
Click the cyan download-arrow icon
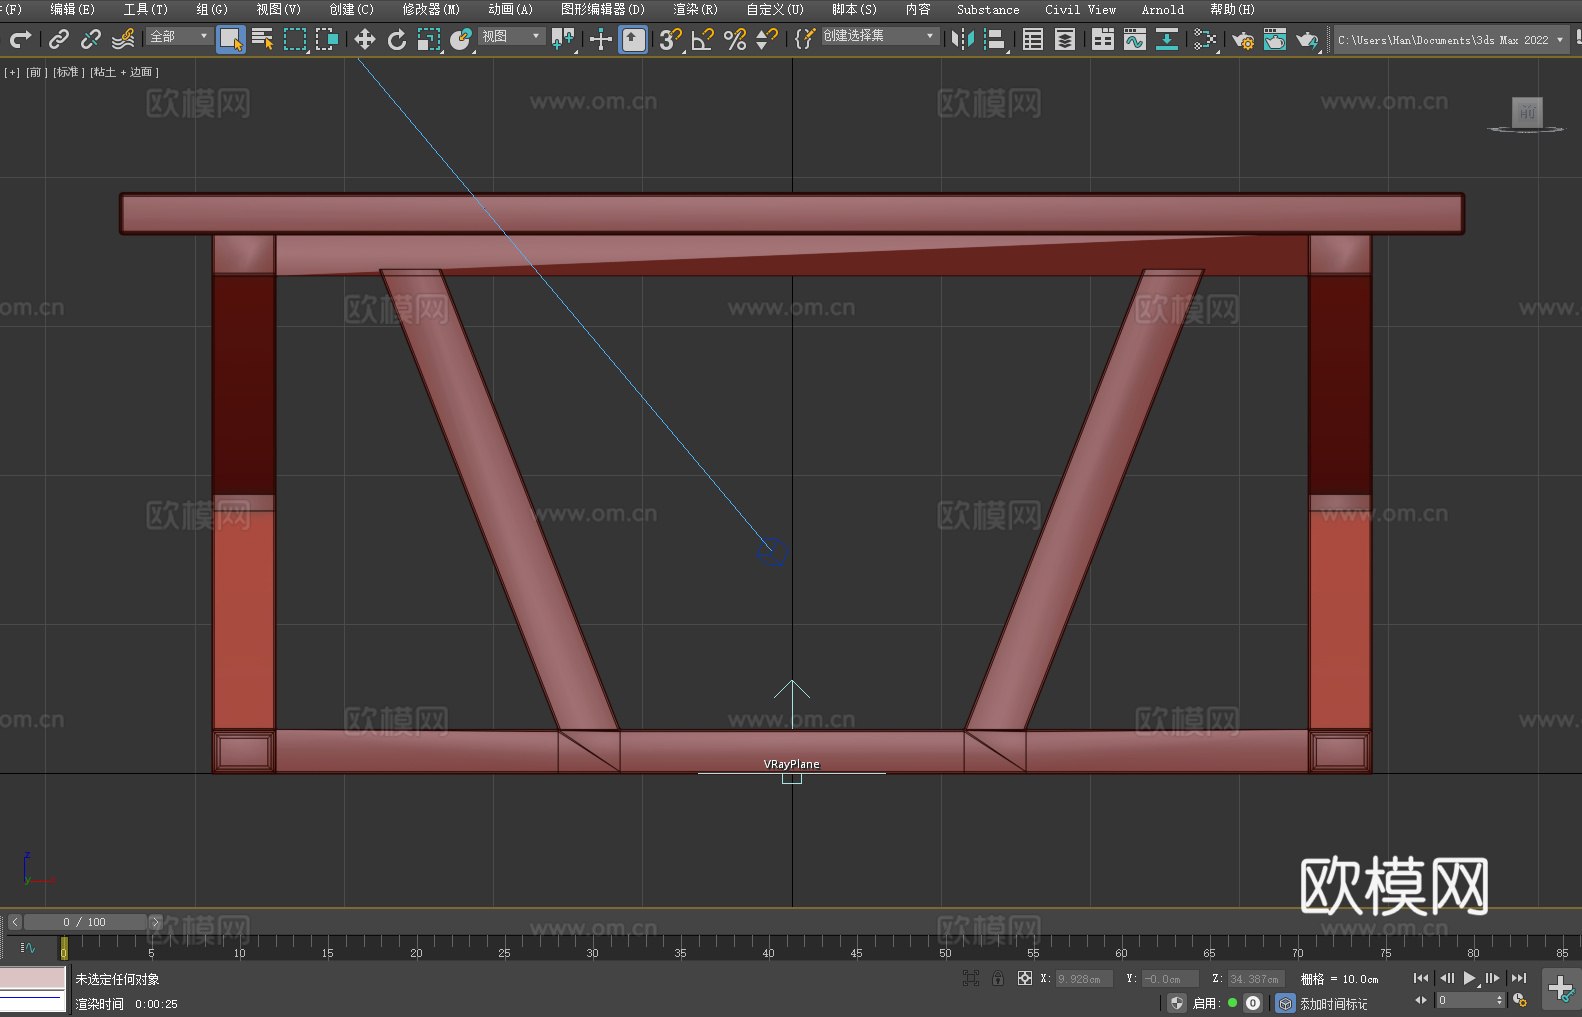point(1167,39)
